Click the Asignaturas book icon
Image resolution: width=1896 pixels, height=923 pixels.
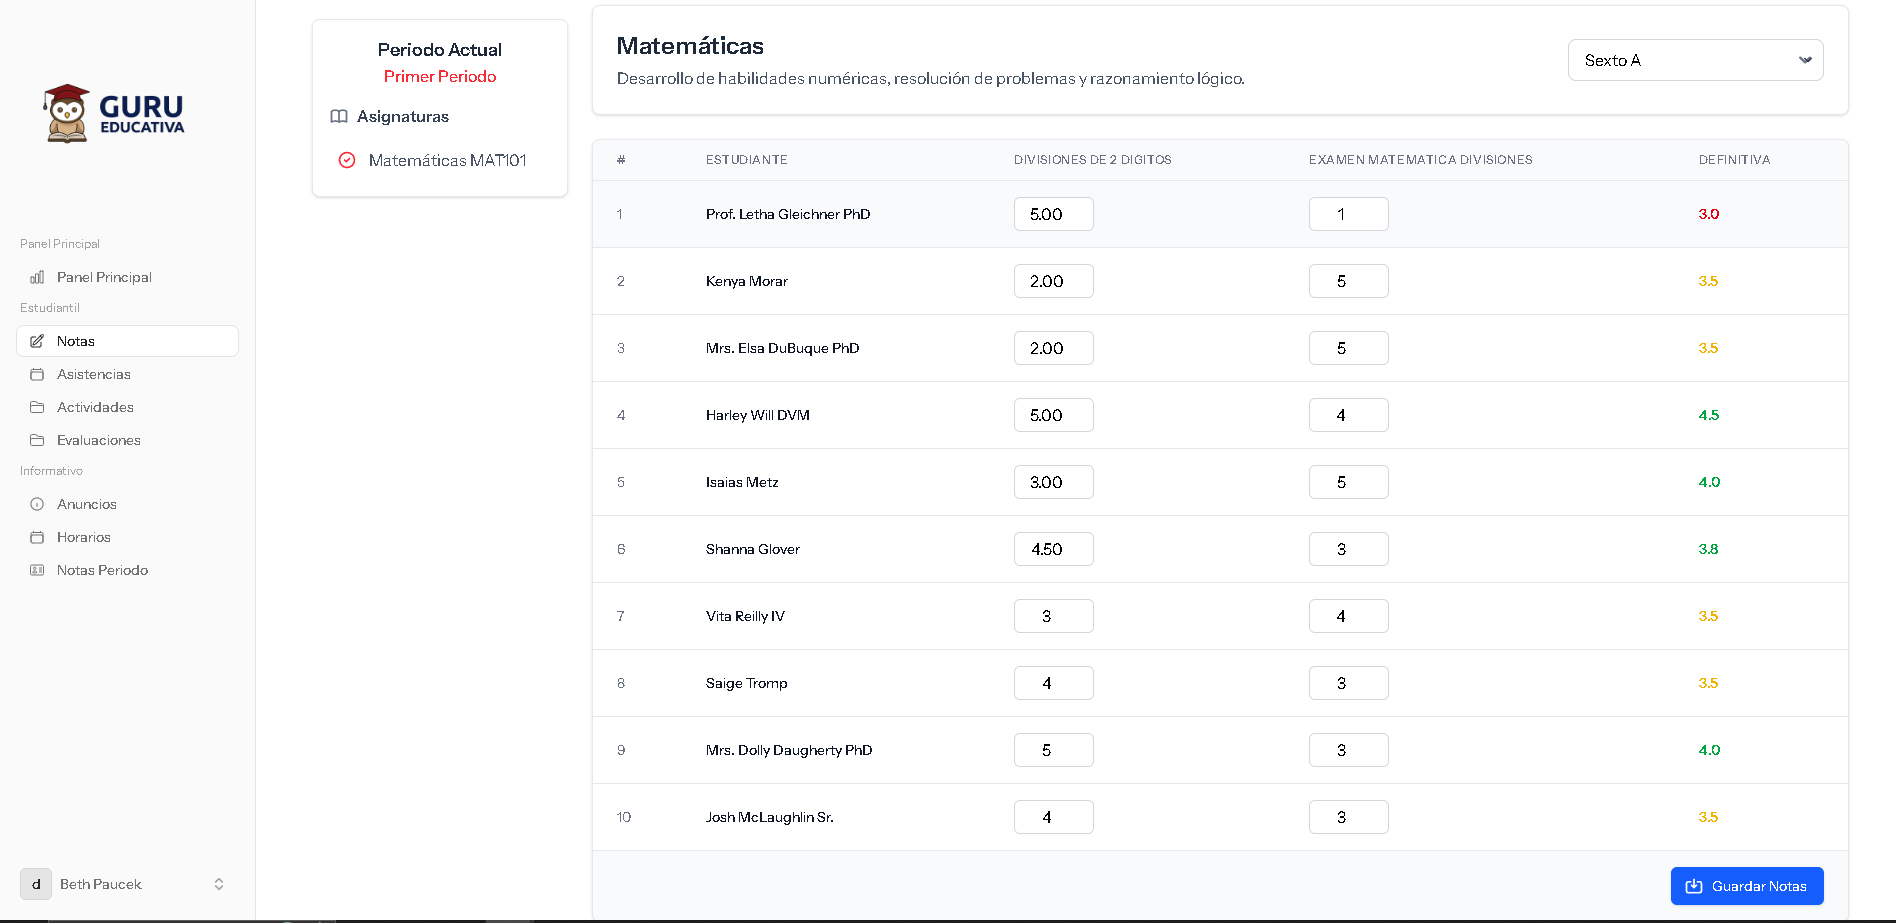(x=339, y=116)
